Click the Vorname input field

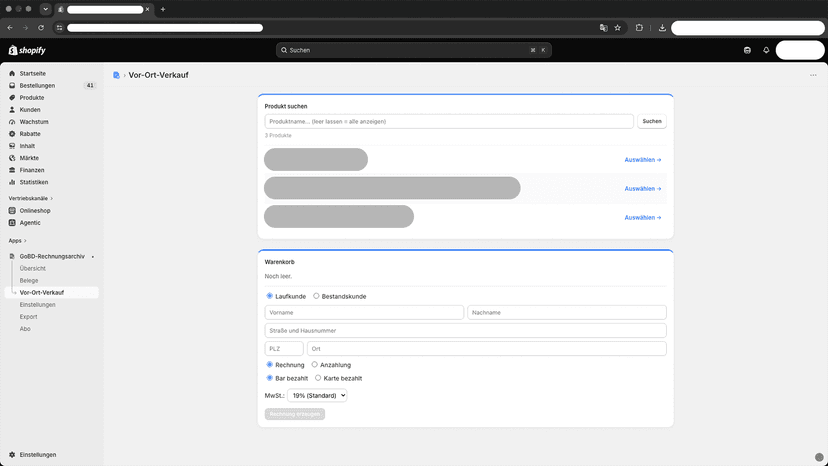(364, 312)
